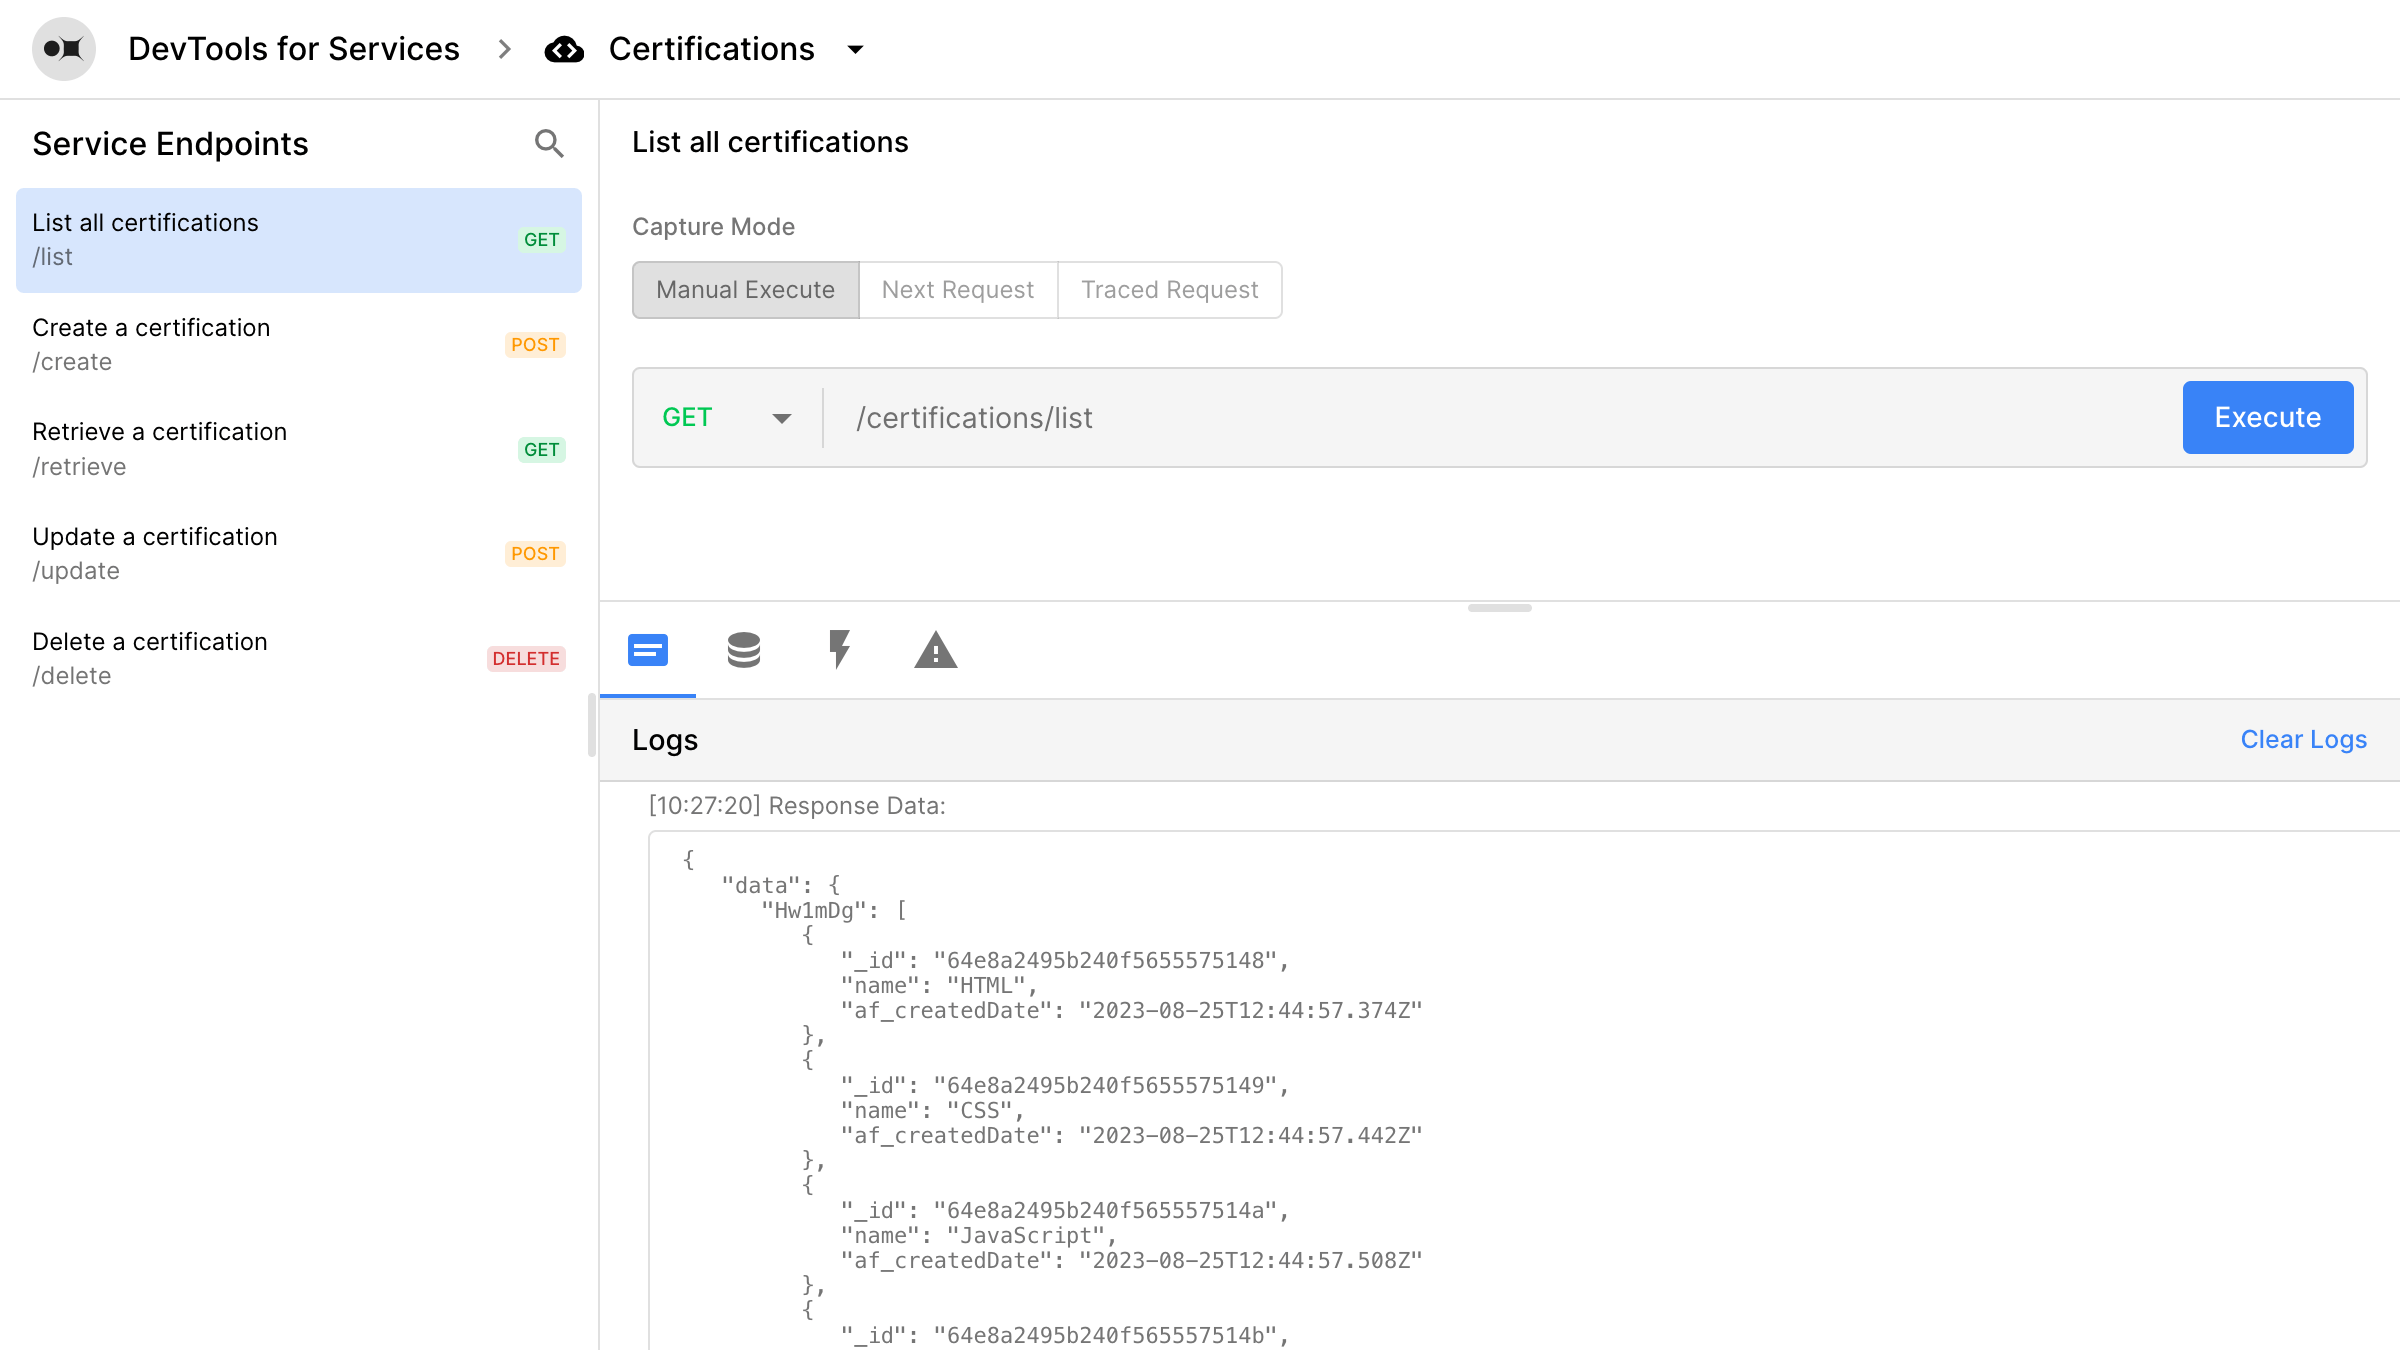Click the "[10:27:20] Response Data:" log entry
This screenshot has height=1350, width=2400.
(x=797, y=806)
